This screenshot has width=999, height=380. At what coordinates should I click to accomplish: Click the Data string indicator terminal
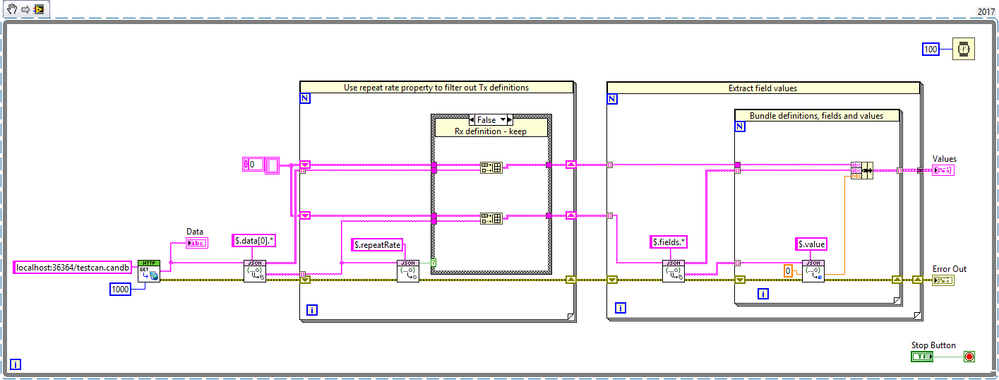click(x=197, y=242)
